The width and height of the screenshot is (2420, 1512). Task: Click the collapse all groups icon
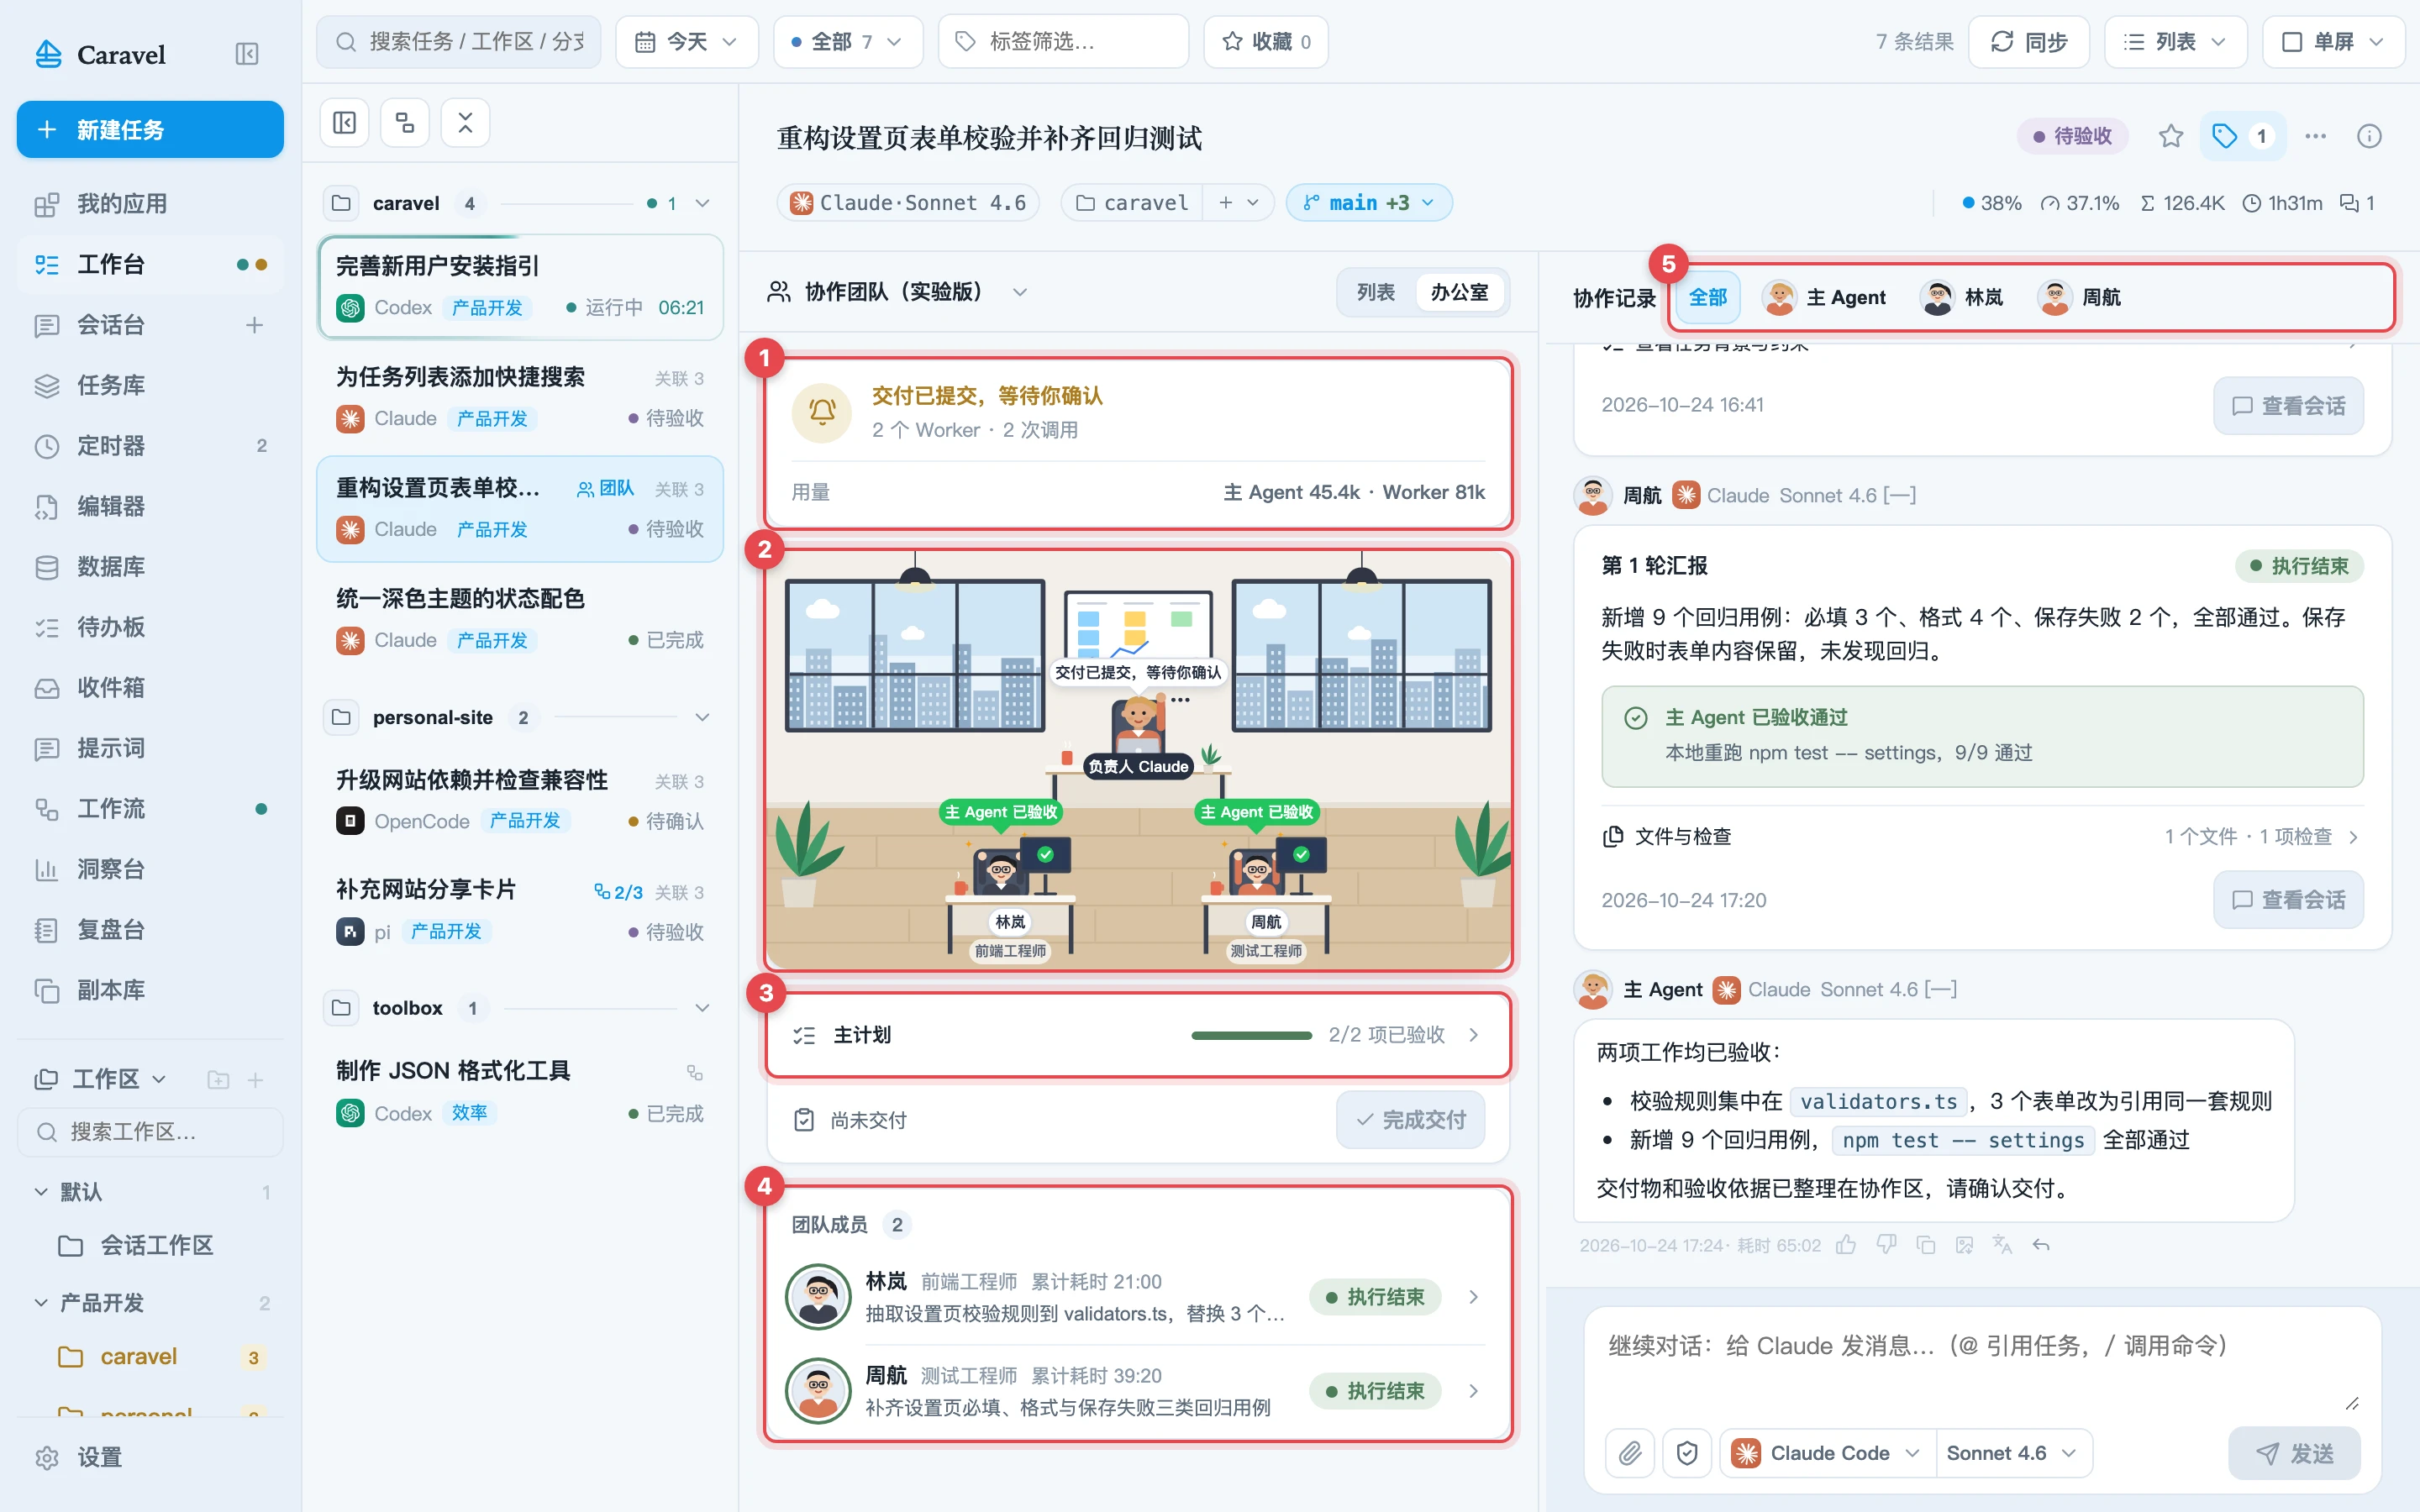click(465, 123)
